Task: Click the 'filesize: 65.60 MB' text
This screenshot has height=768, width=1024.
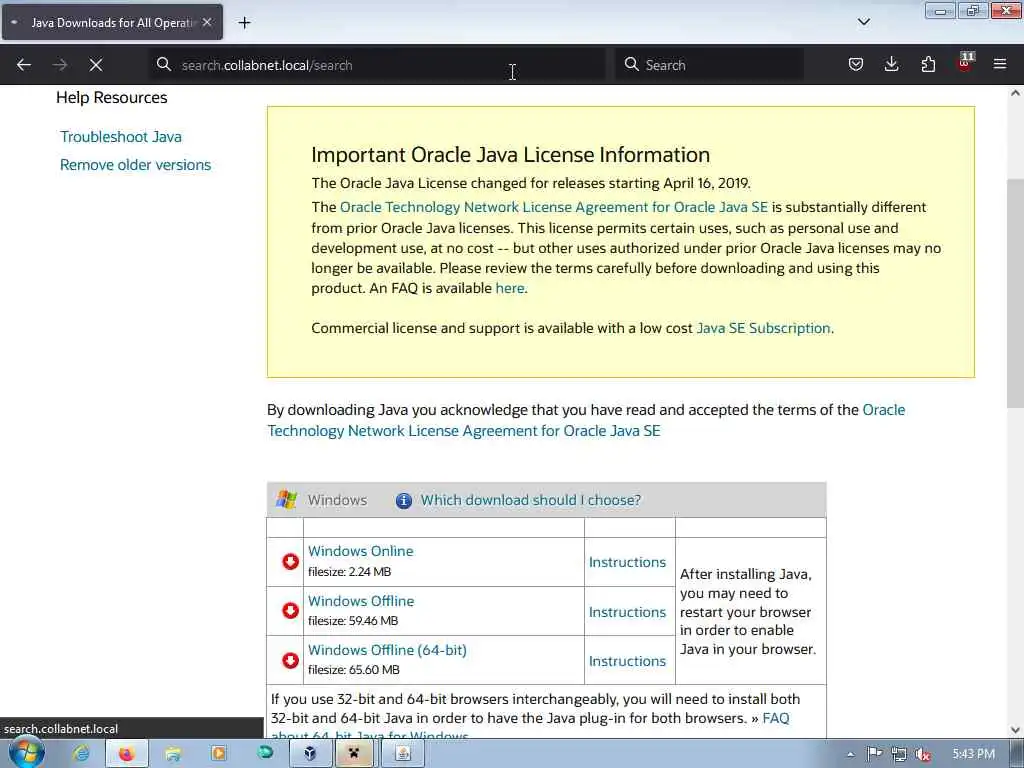Action: [353, 670]
